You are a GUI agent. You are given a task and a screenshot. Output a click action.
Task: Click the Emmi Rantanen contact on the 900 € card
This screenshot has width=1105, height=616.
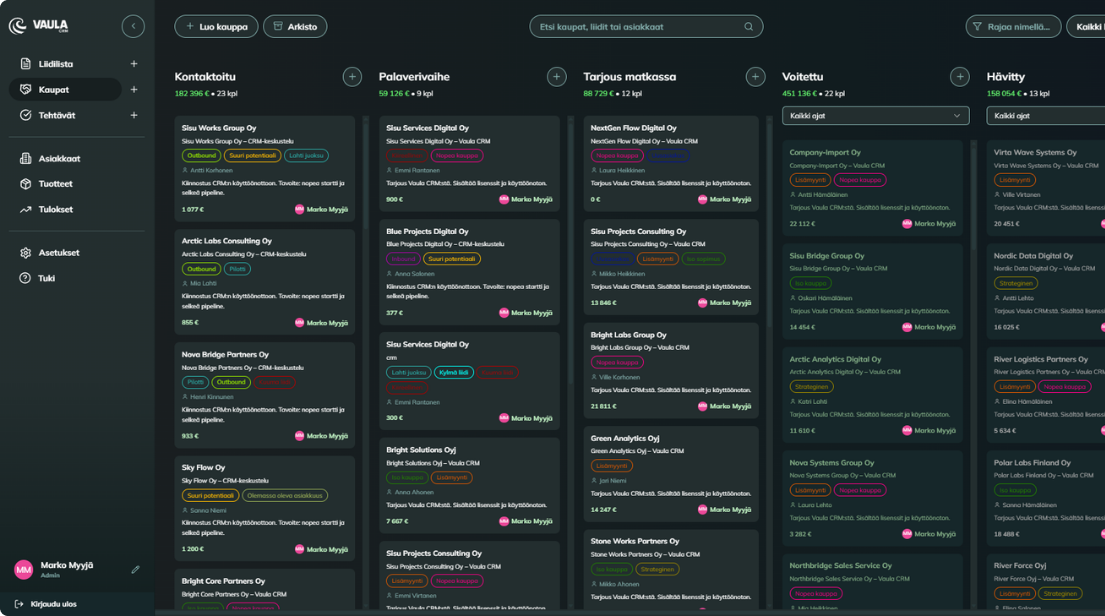(417, 171)
